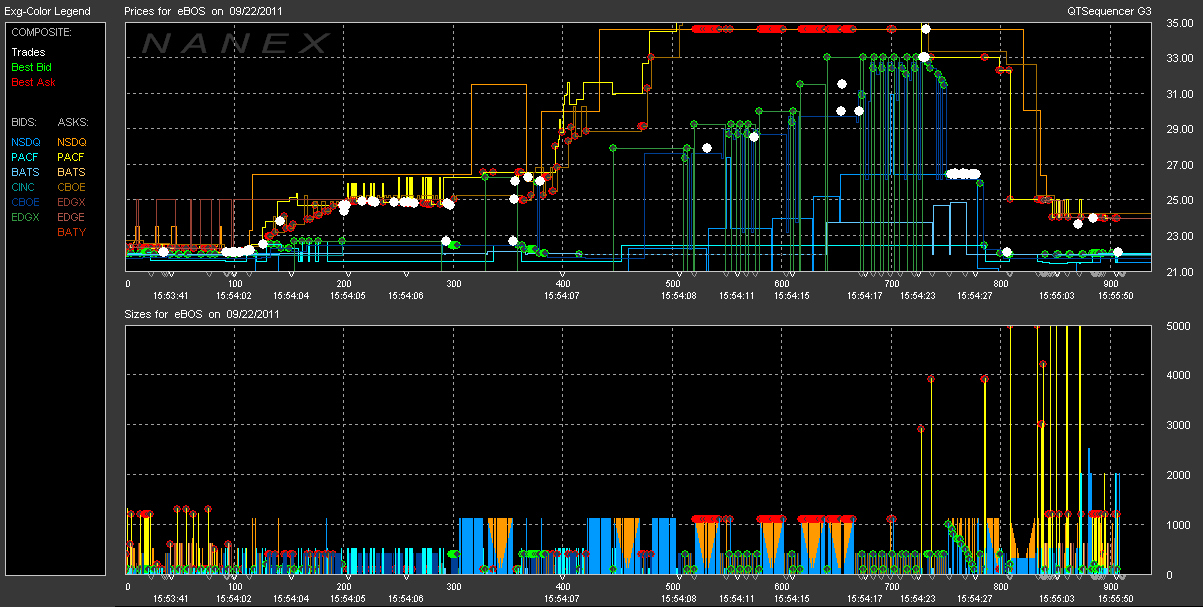
Task: Click the EDGX entry under ASKS
Action: (73, 202)
